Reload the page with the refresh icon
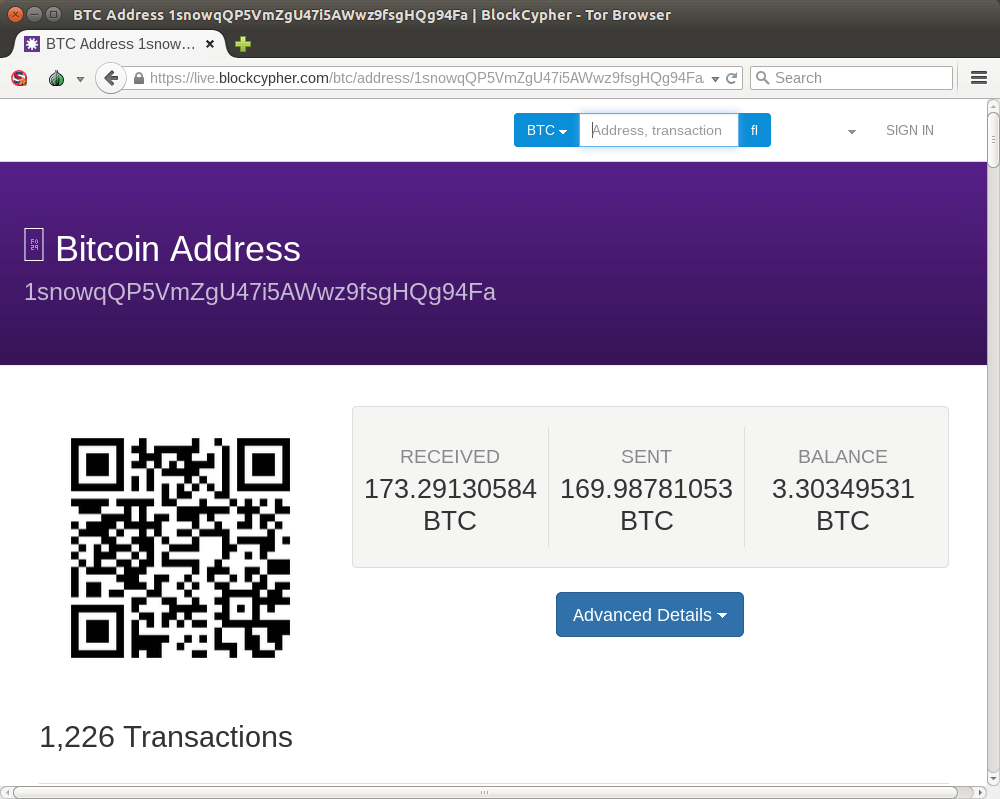This screenshot has width=1000, height=799. (732, 78)
